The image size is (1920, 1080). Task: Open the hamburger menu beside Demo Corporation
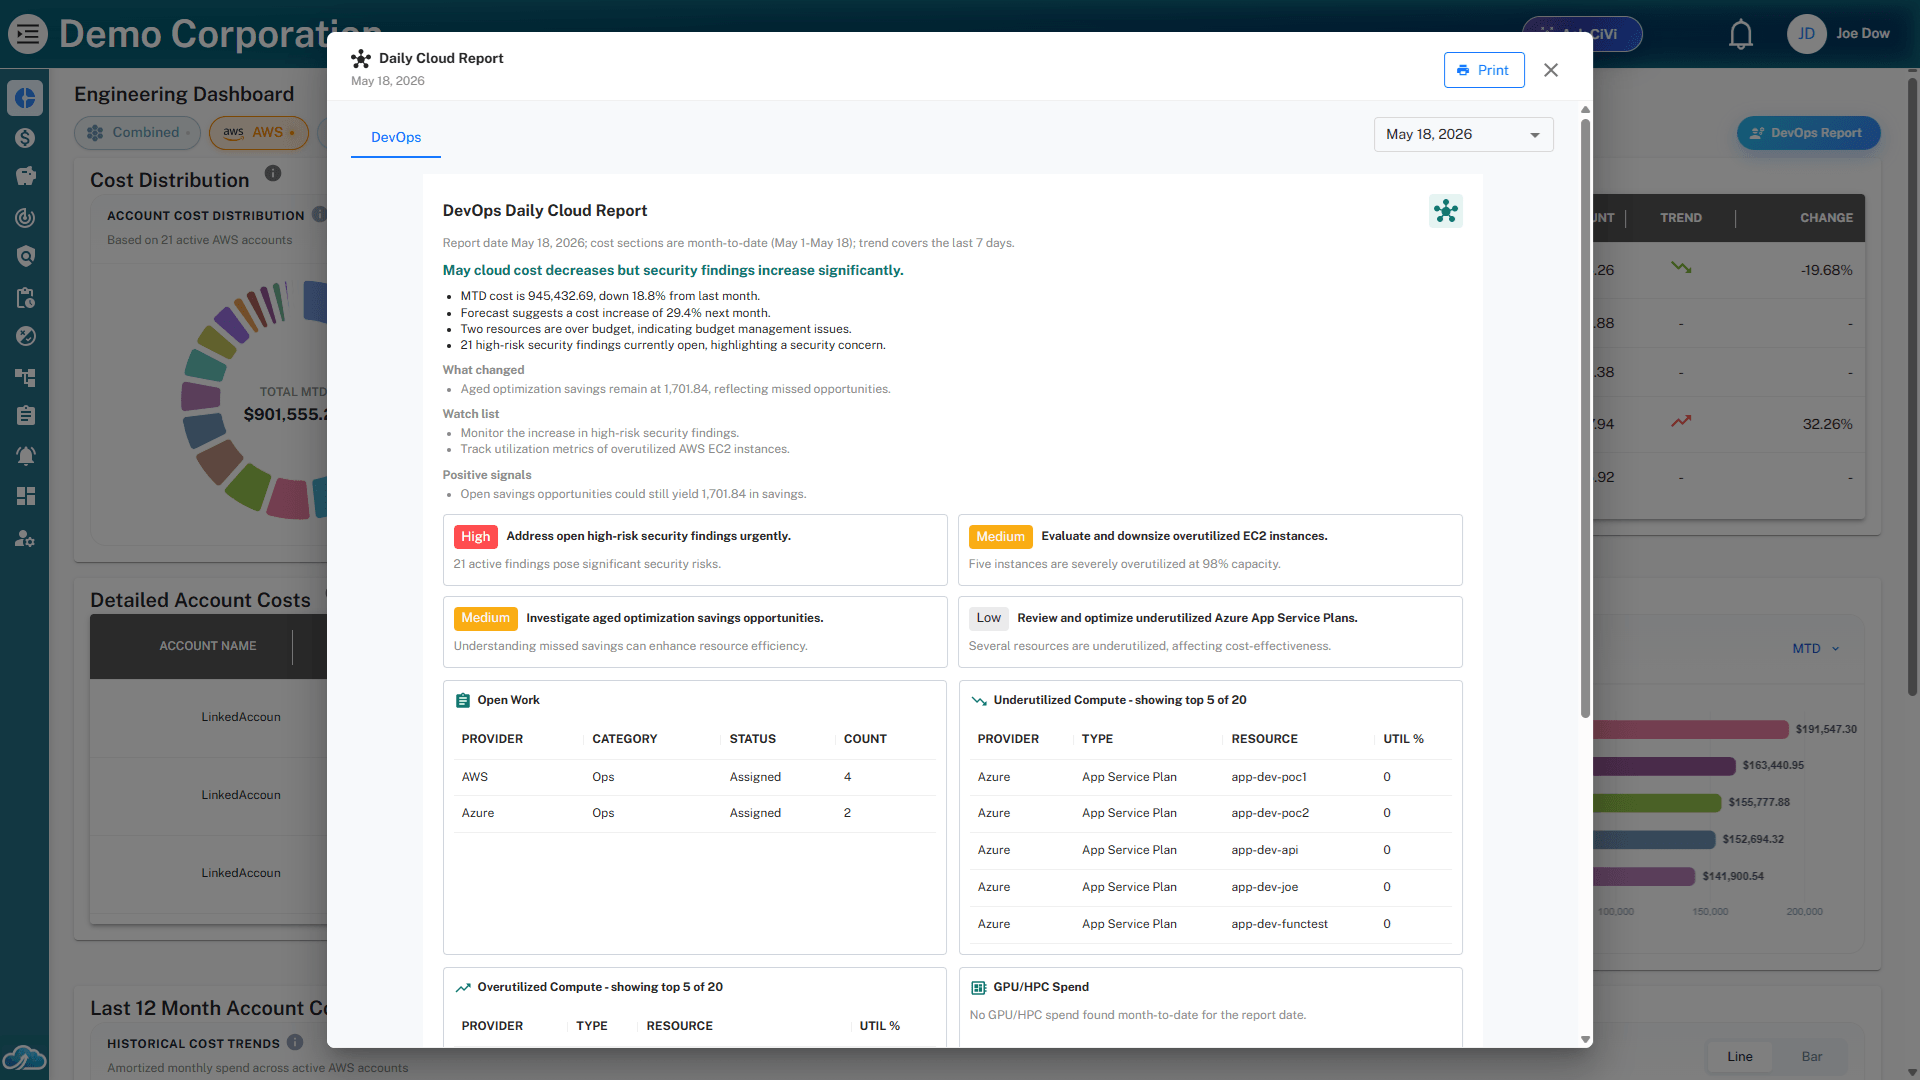coord(28,34)
